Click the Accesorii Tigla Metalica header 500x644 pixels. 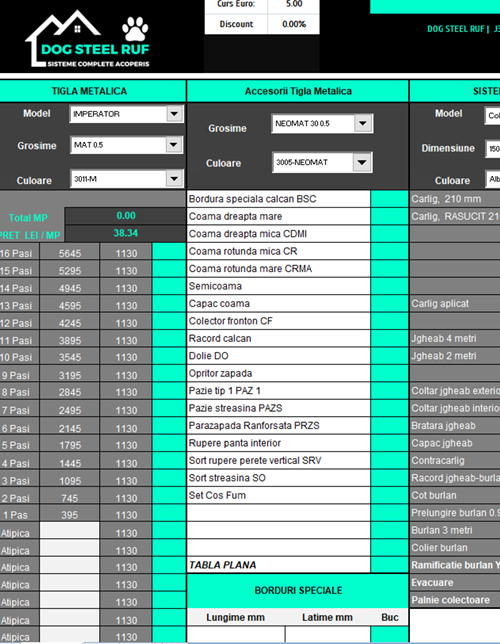pos(298,91)
